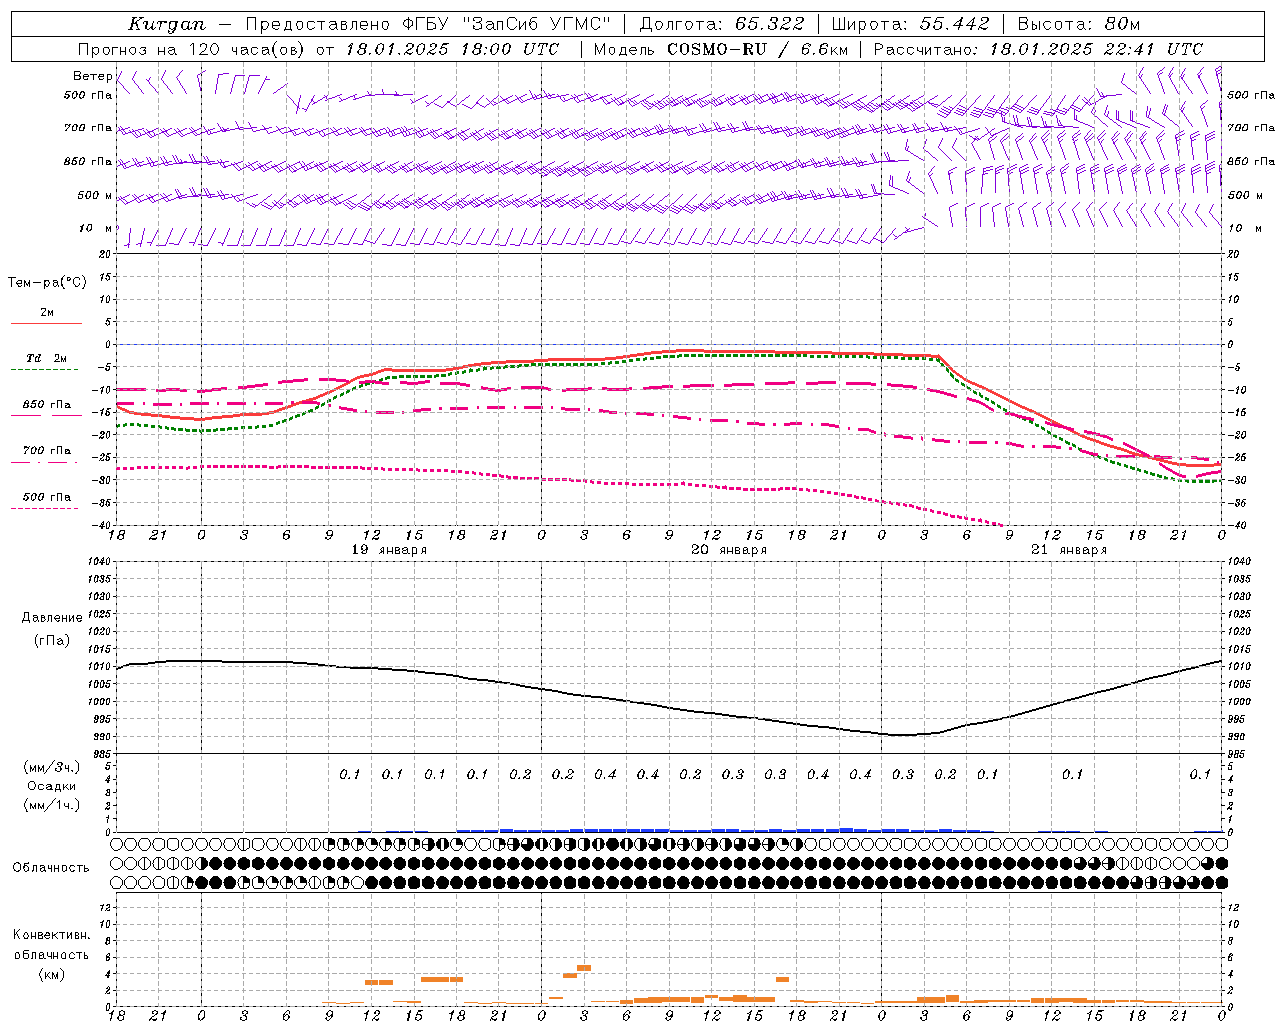Click the longitude value Долгота: 65.322
This screenshot has width=1280, height=1024.
(x=722, y=24)
